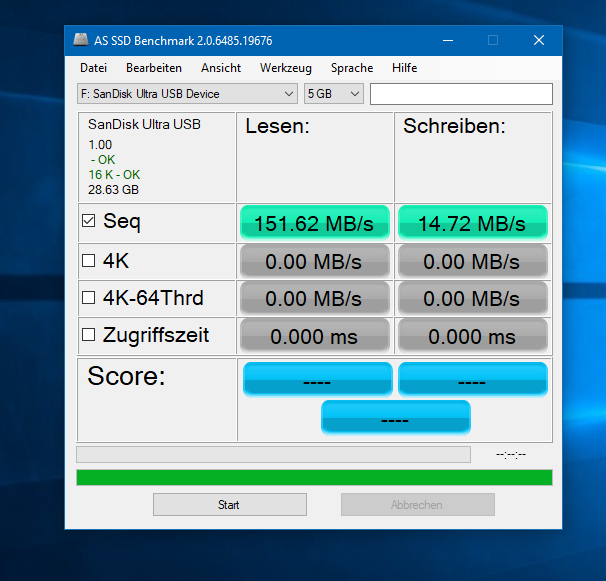Click the AS SSD Benchmark title bar icon
The height and width of the screenshot is (581, 606).
click(81, 40)
